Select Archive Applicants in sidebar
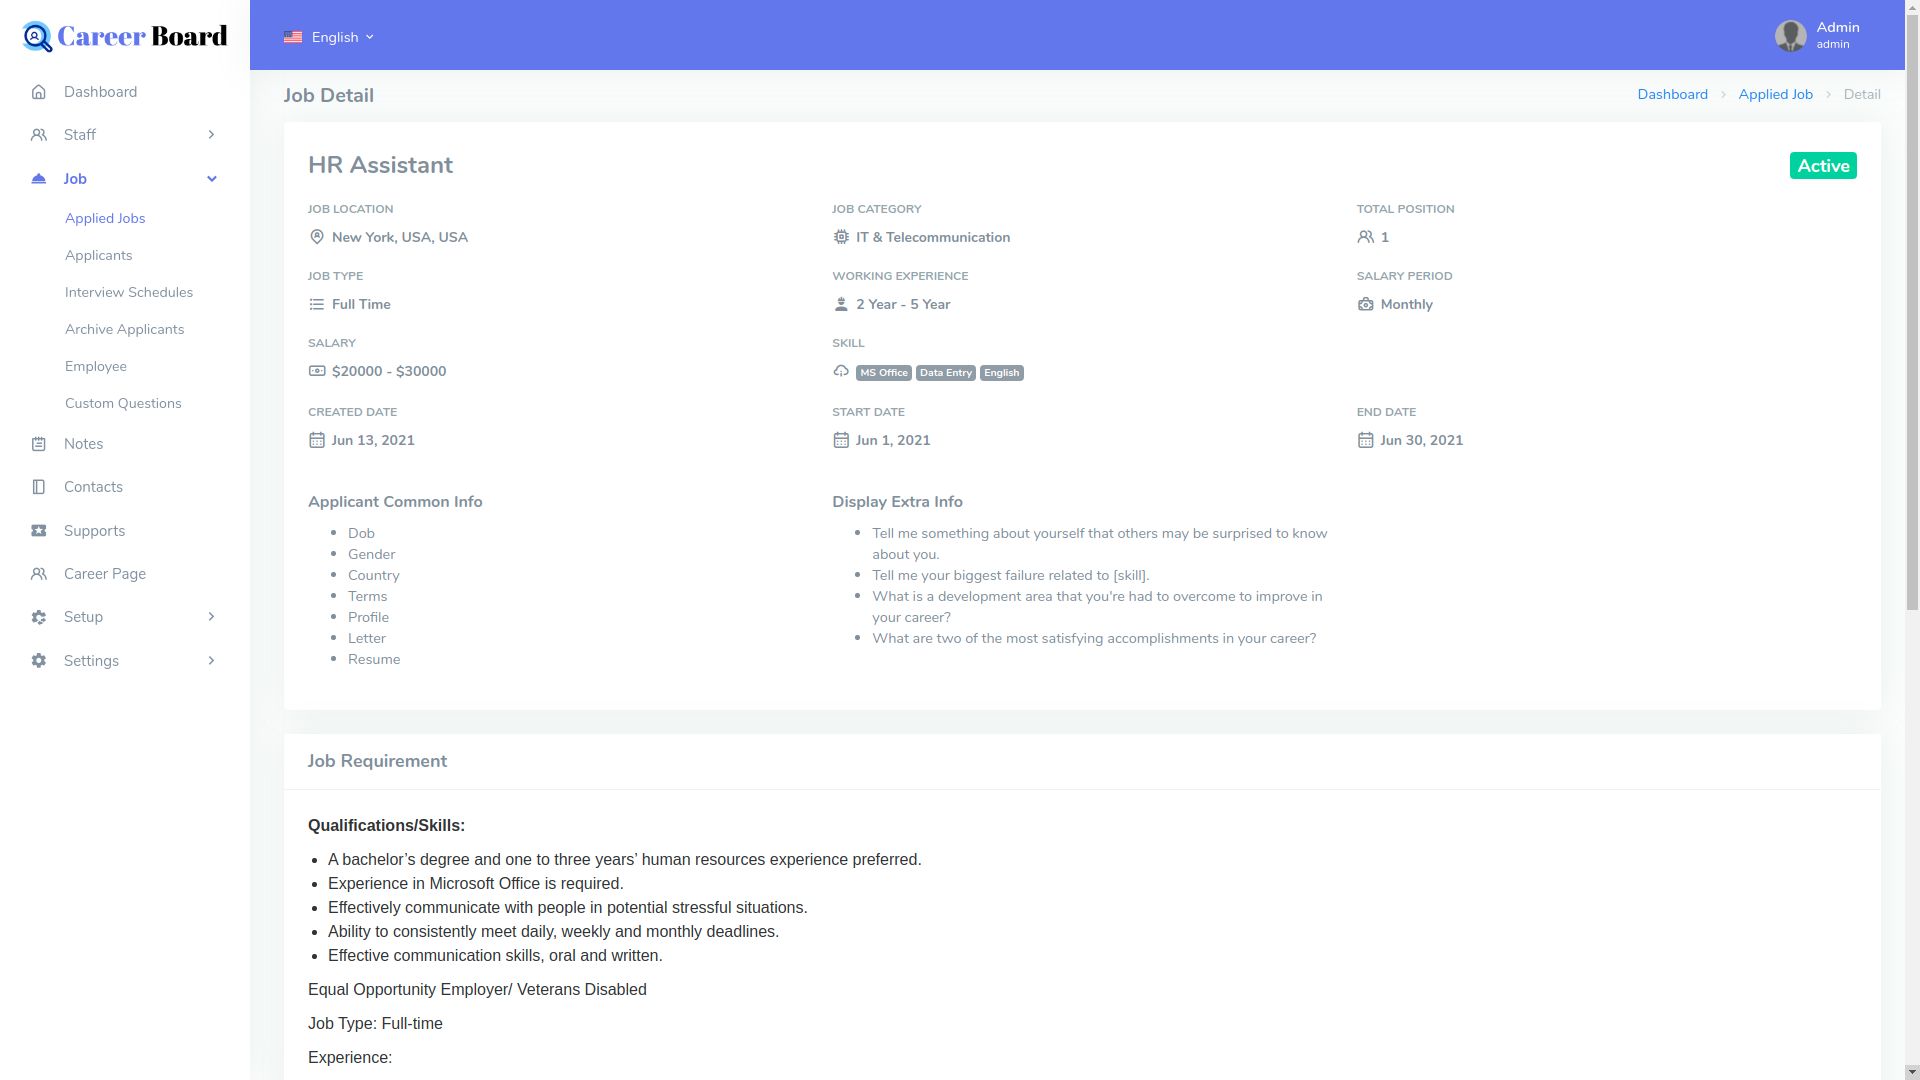Screen dimensions: 1920x1080 click(x=124, y=330)
